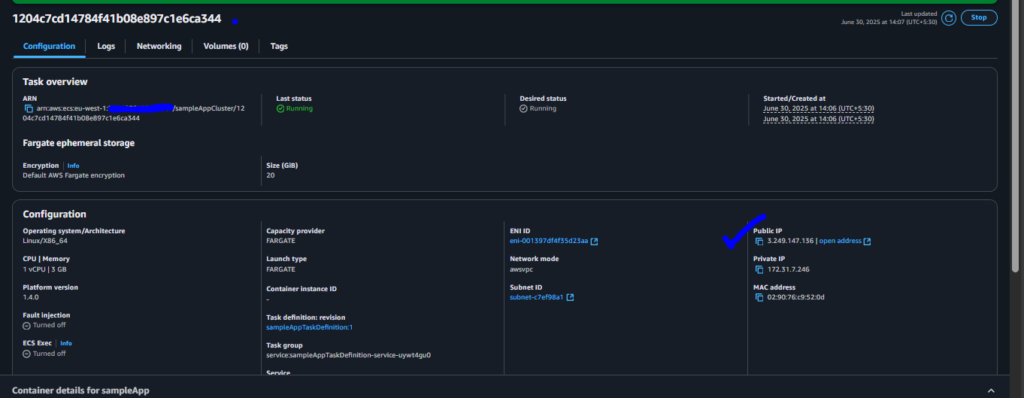Click Info link next to ECS Exec
Screen dimensions: 1024x398
pyautogui.click(x=66, y=343)
